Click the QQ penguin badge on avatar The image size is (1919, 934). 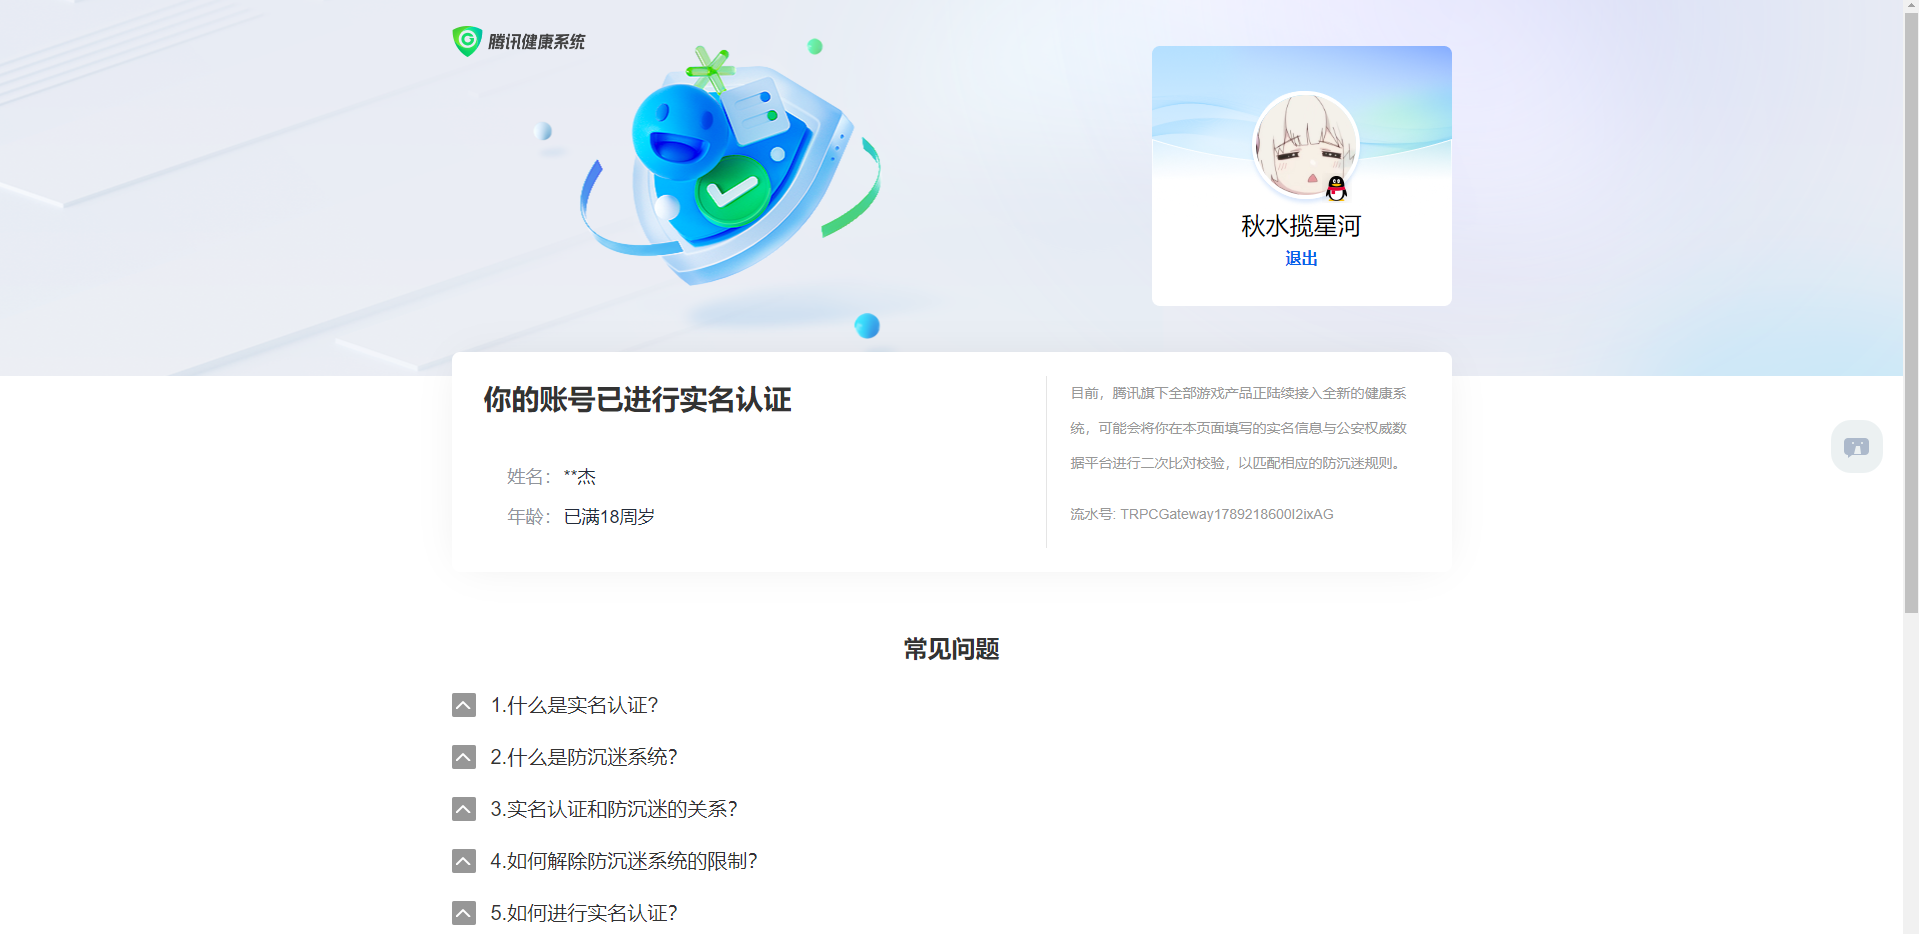(1336, 188)
